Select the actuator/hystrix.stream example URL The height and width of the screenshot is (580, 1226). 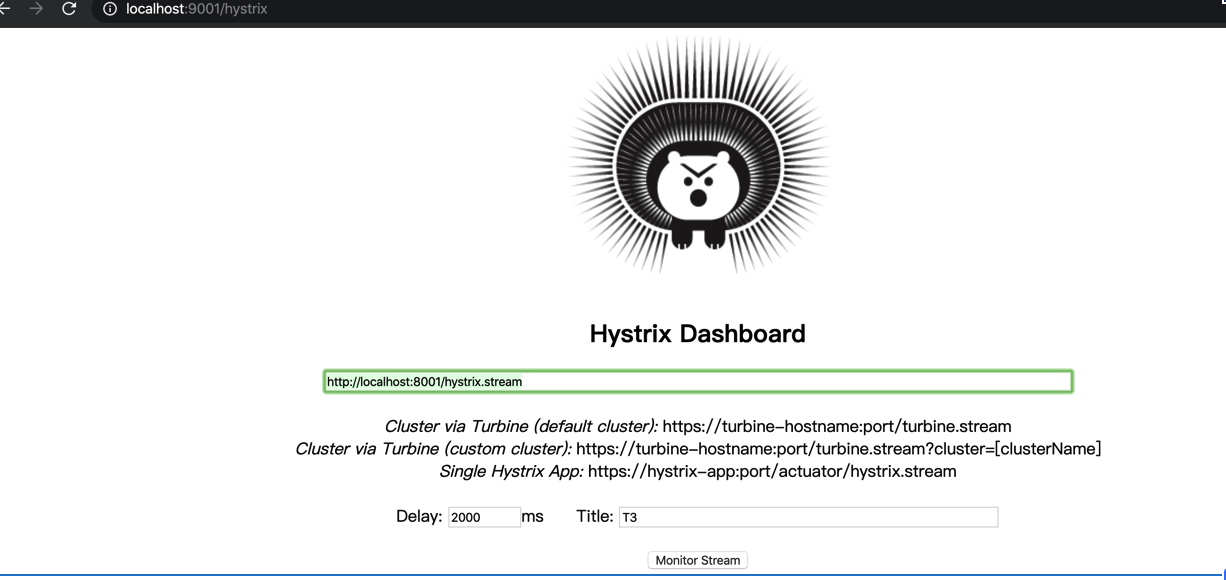tap(772, 471)
